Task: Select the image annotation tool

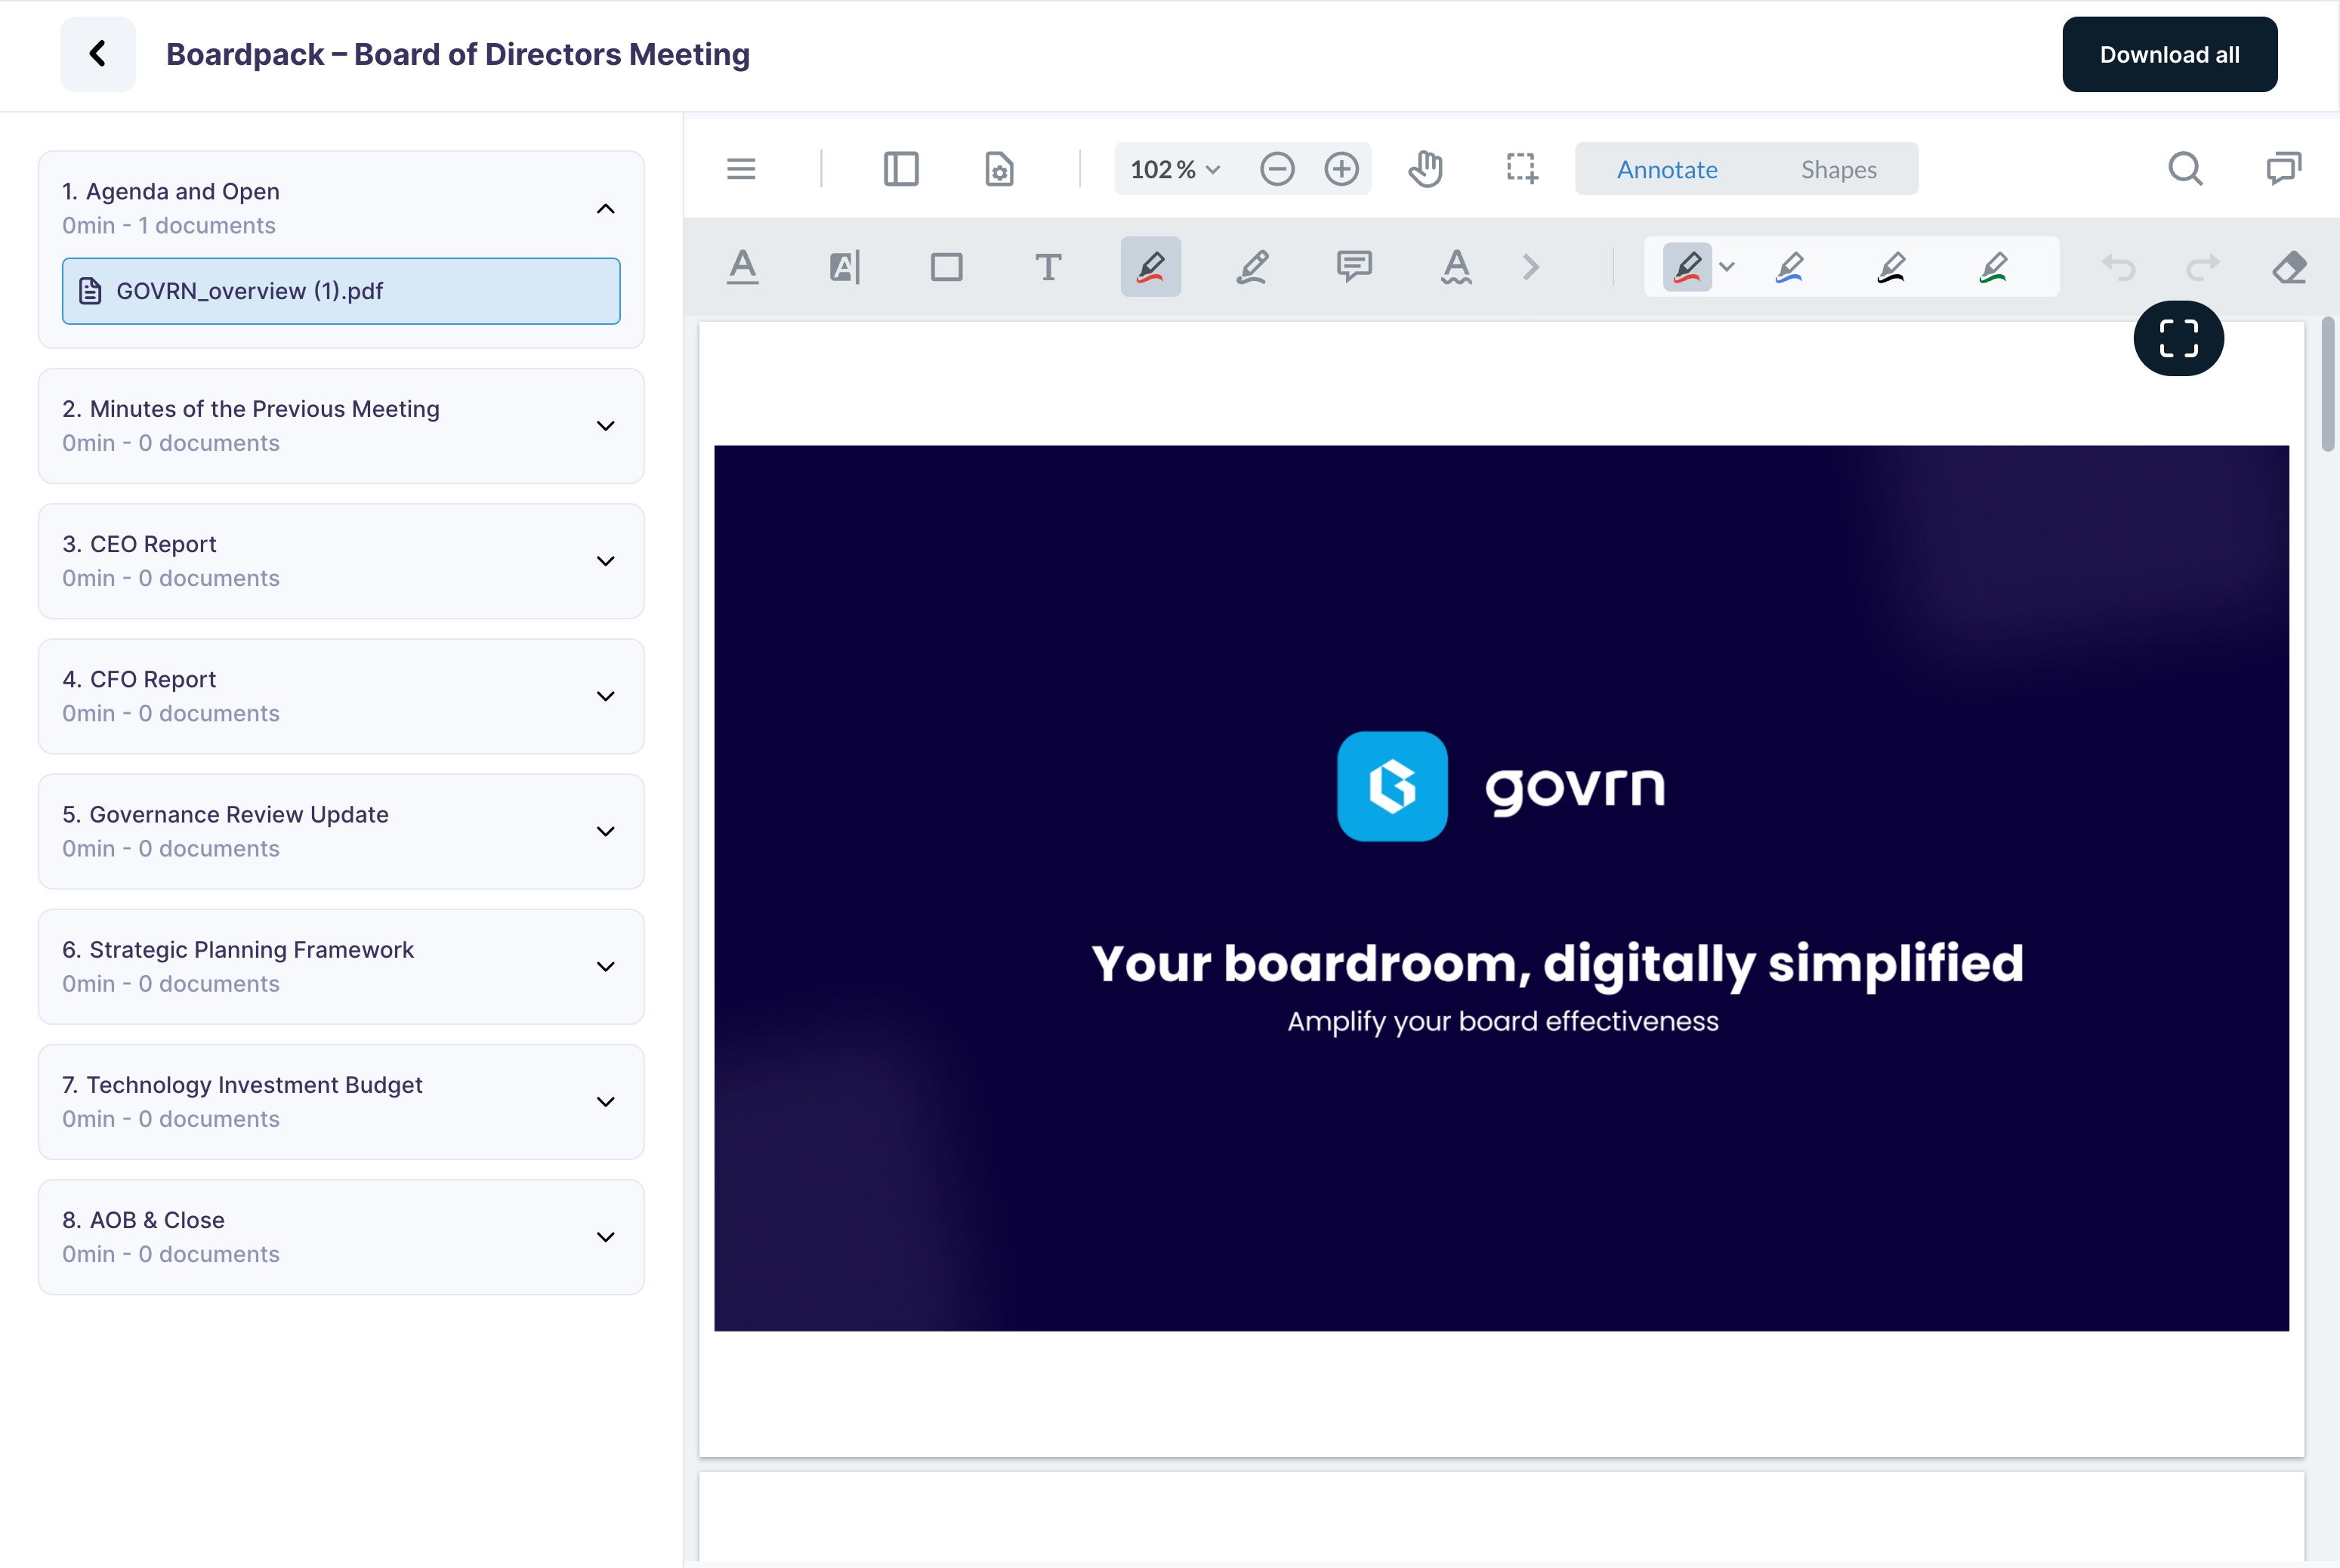Action: [945, 264]
